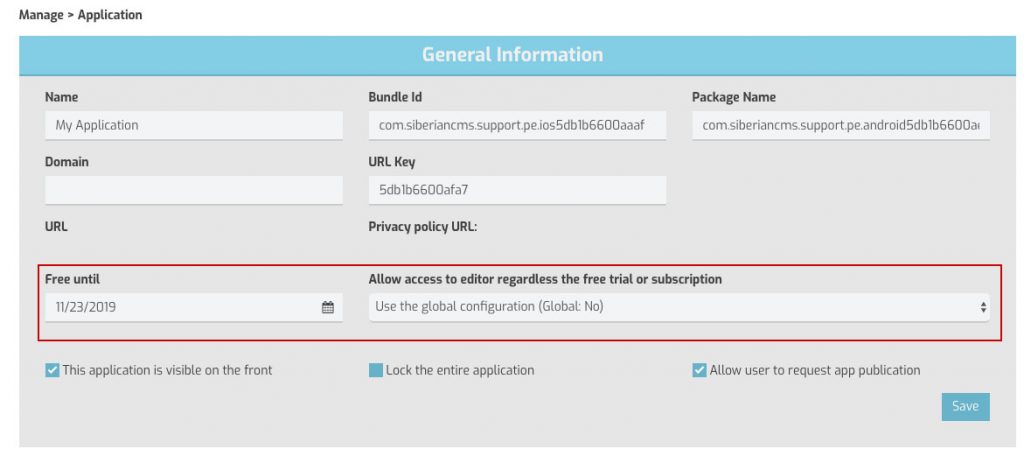Open the calendar picker icon in Free until
Image resolution: width=1024 pixels, height=456 pixels.
point(327,307)
